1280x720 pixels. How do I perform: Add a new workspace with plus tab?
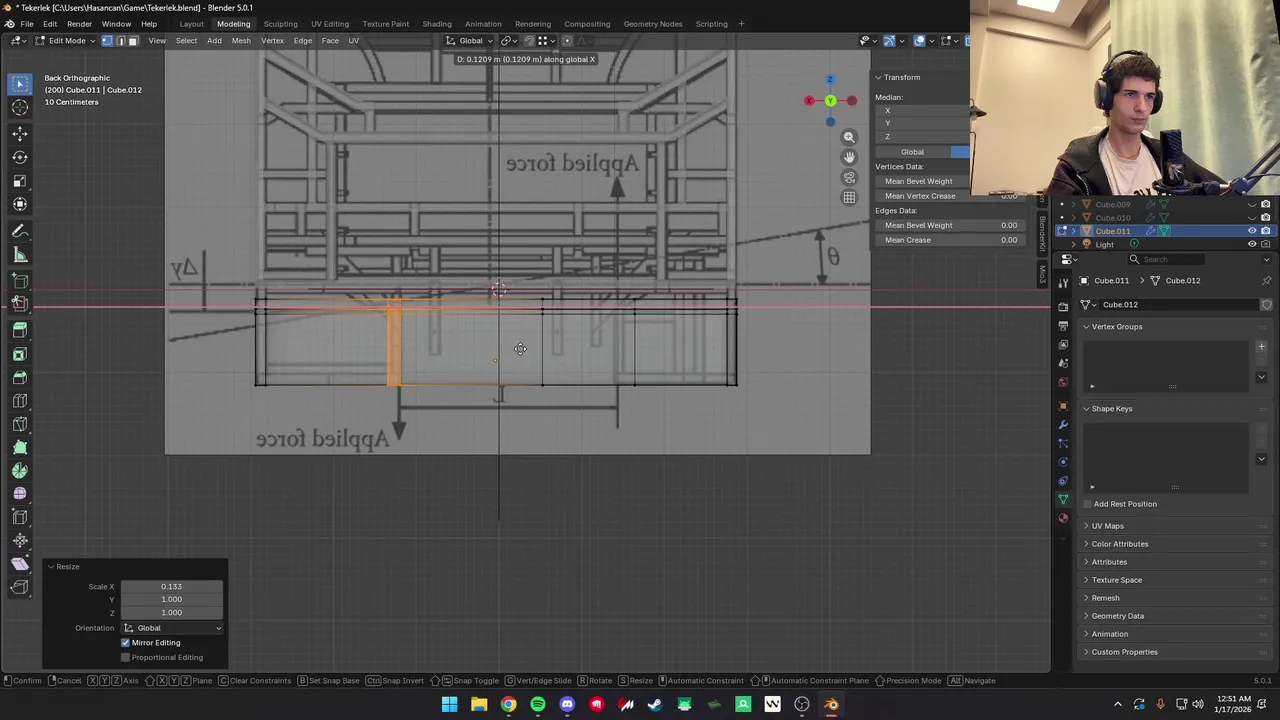[x=741, y=24]
